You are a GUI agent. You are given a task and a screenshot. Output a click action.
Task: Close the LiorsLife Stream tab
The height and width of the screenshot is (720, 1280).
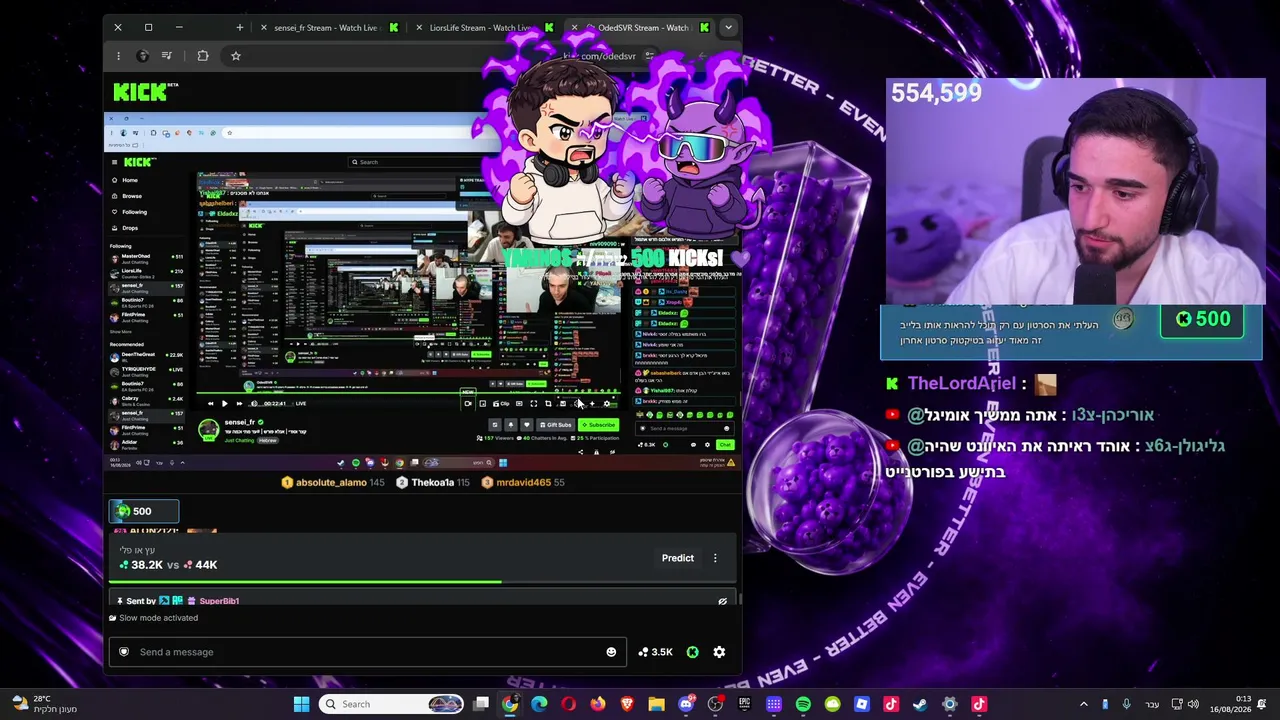419,28
